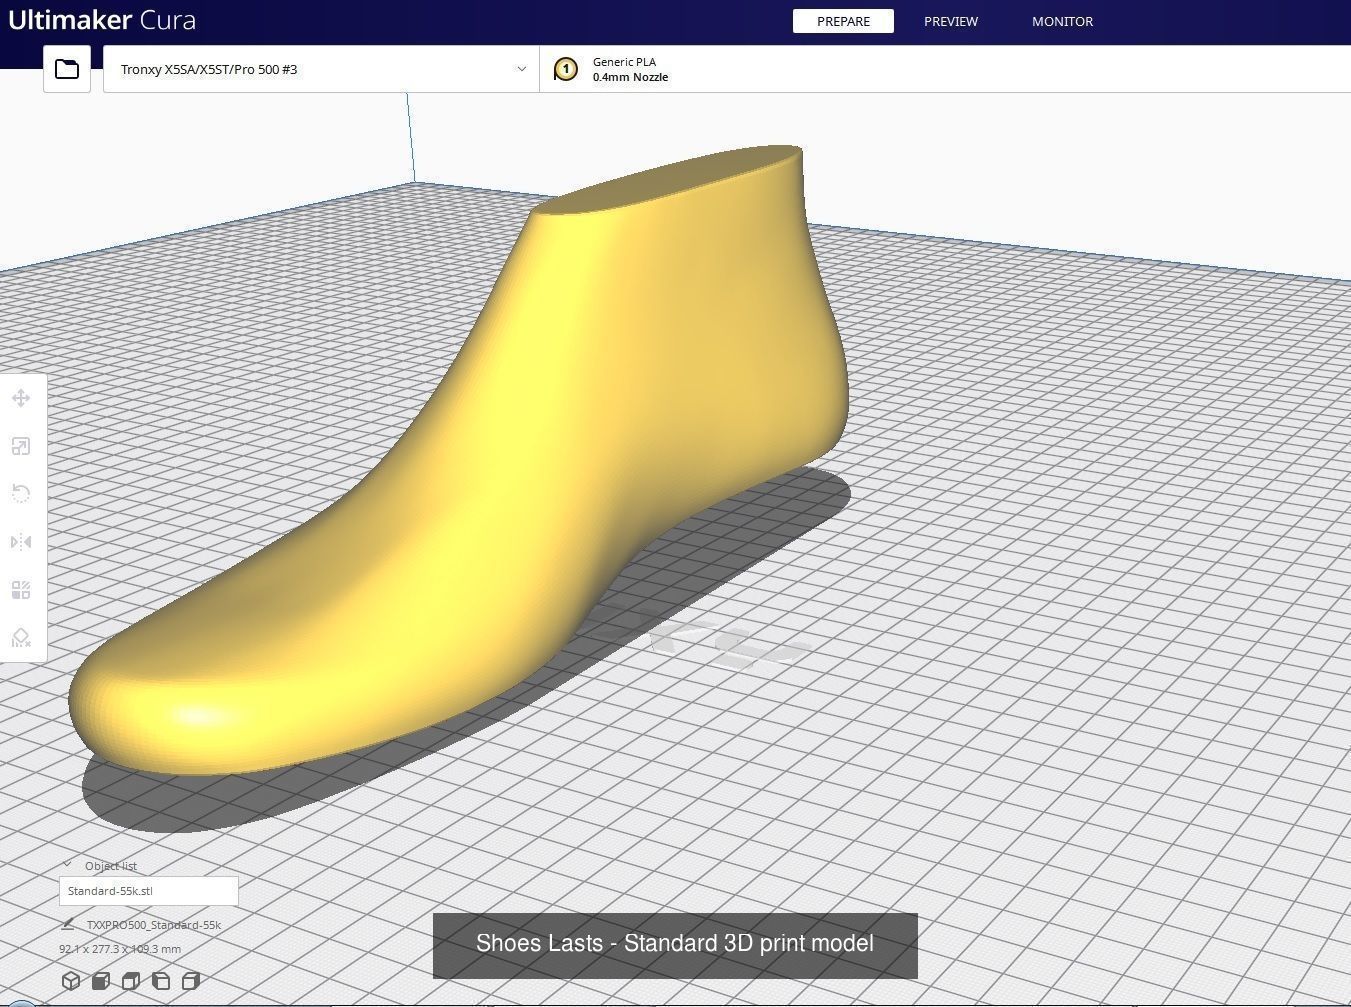The height and width of the screenshot is (1007, 1351).
Task: Switch to top view cube icon
Action: click(131, 981)
